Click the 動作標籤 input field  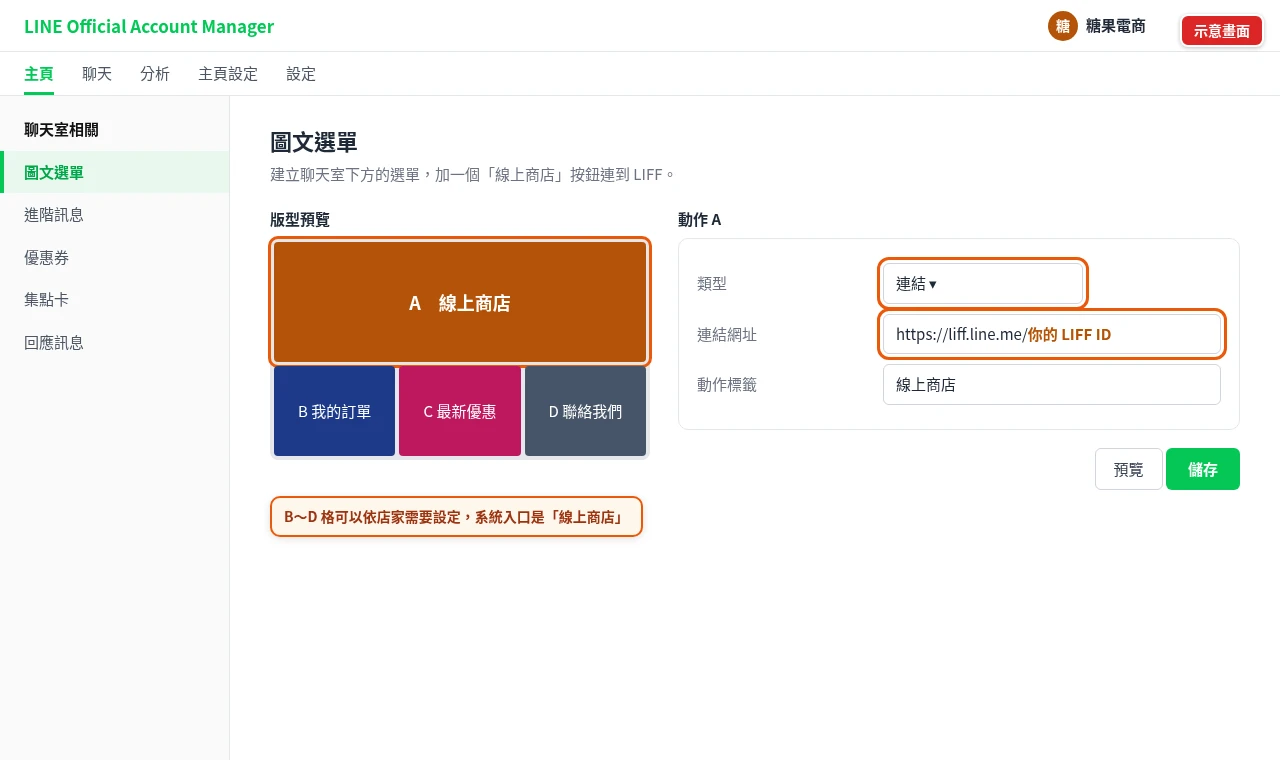tap(1052, 384)
